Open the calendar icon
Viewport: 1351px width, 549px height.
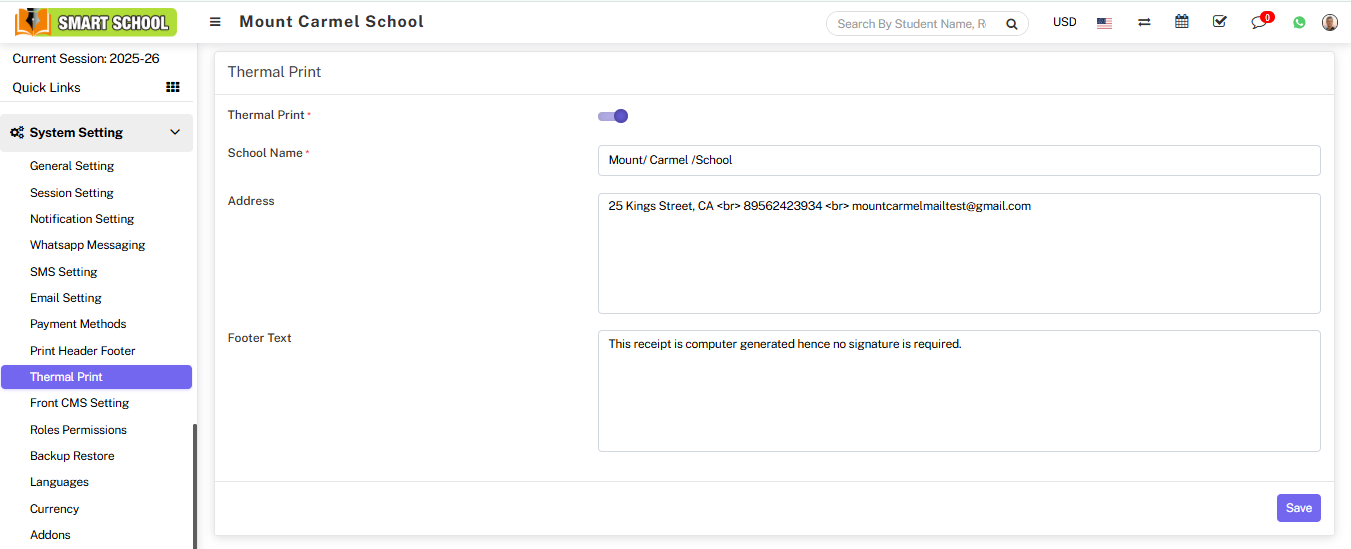1182,22
